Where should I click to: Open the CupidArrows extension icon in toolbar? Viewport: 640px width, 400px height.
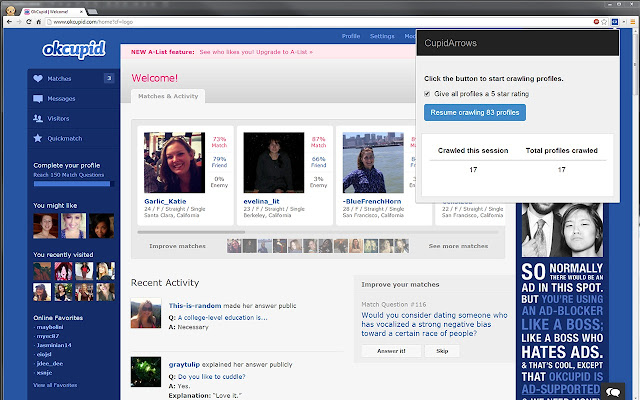click(615, 22)
